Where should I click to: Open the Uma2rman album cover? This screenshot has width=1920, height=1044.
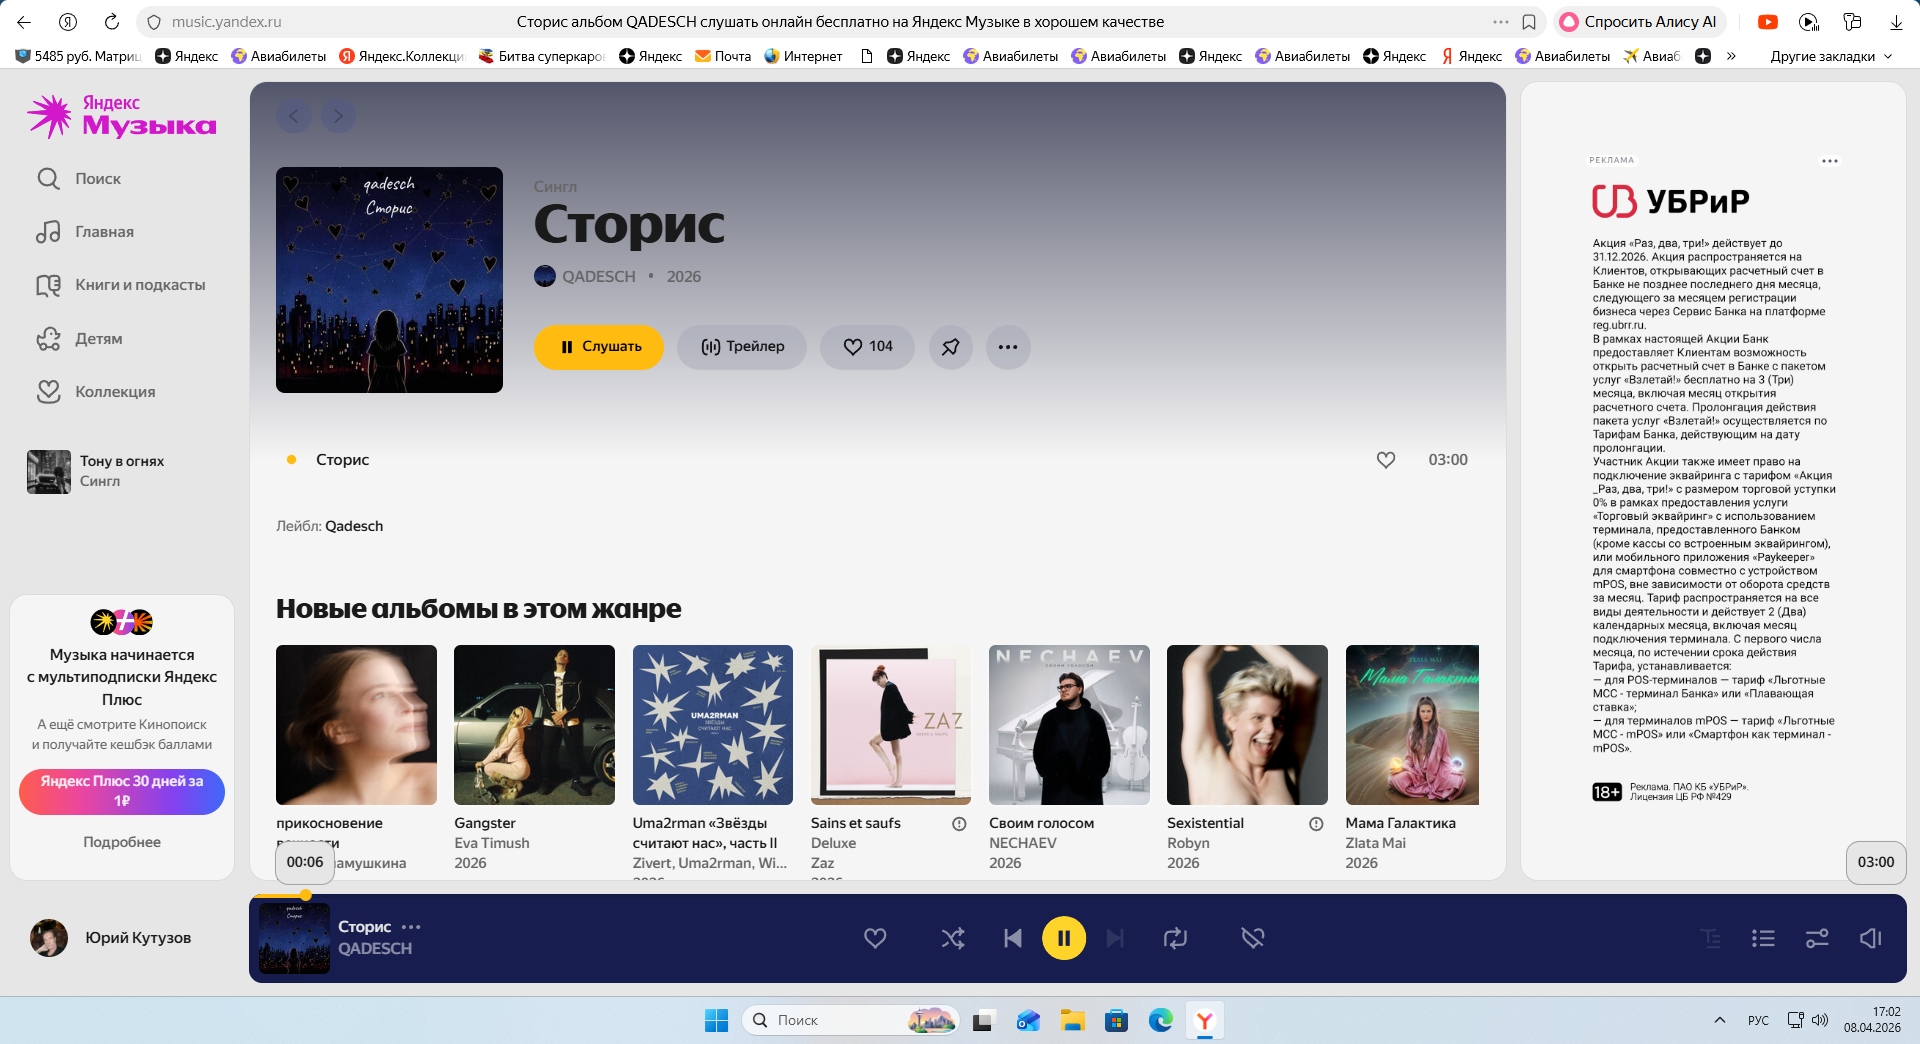point(713,725)
